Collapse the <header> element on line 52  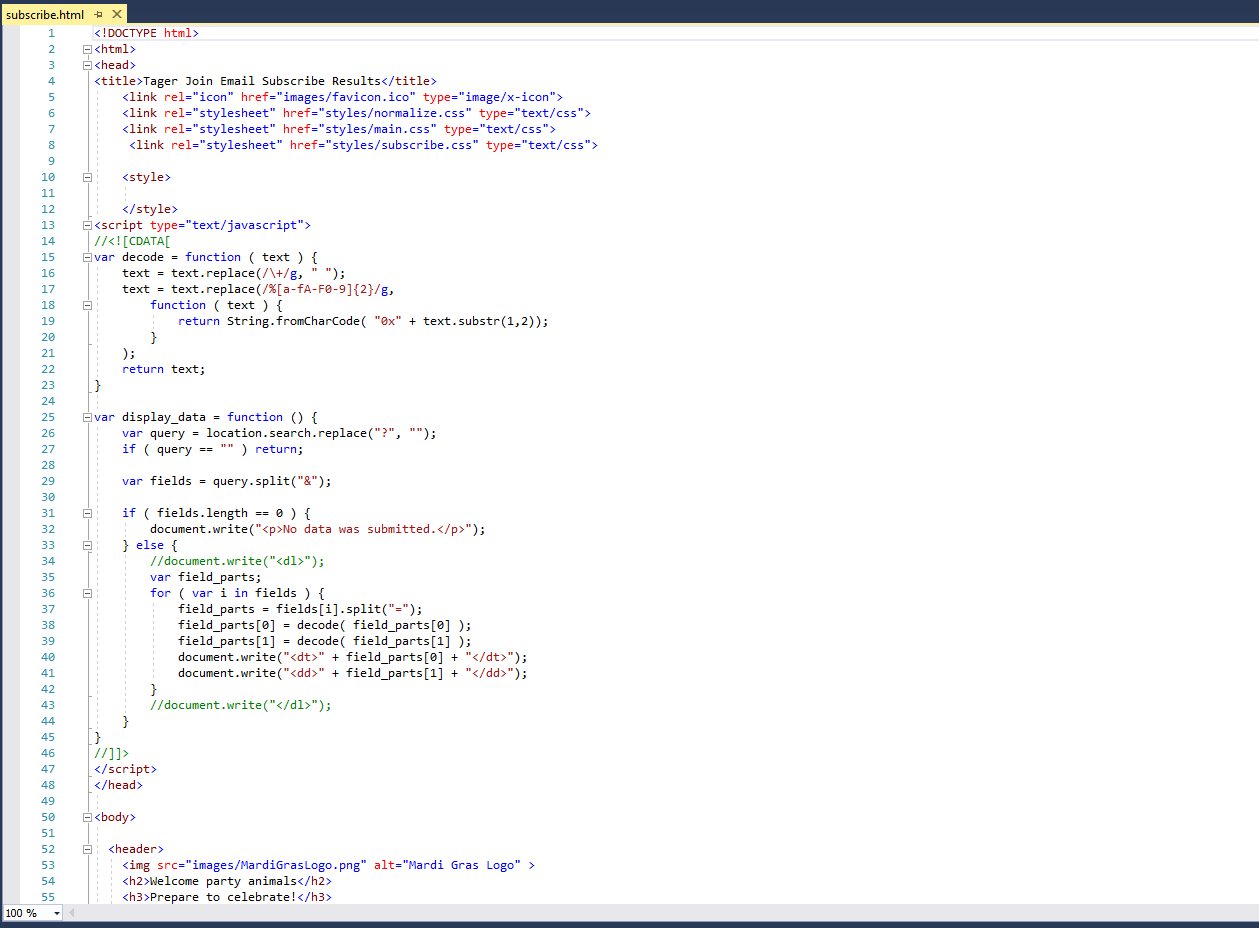[88, 849]
